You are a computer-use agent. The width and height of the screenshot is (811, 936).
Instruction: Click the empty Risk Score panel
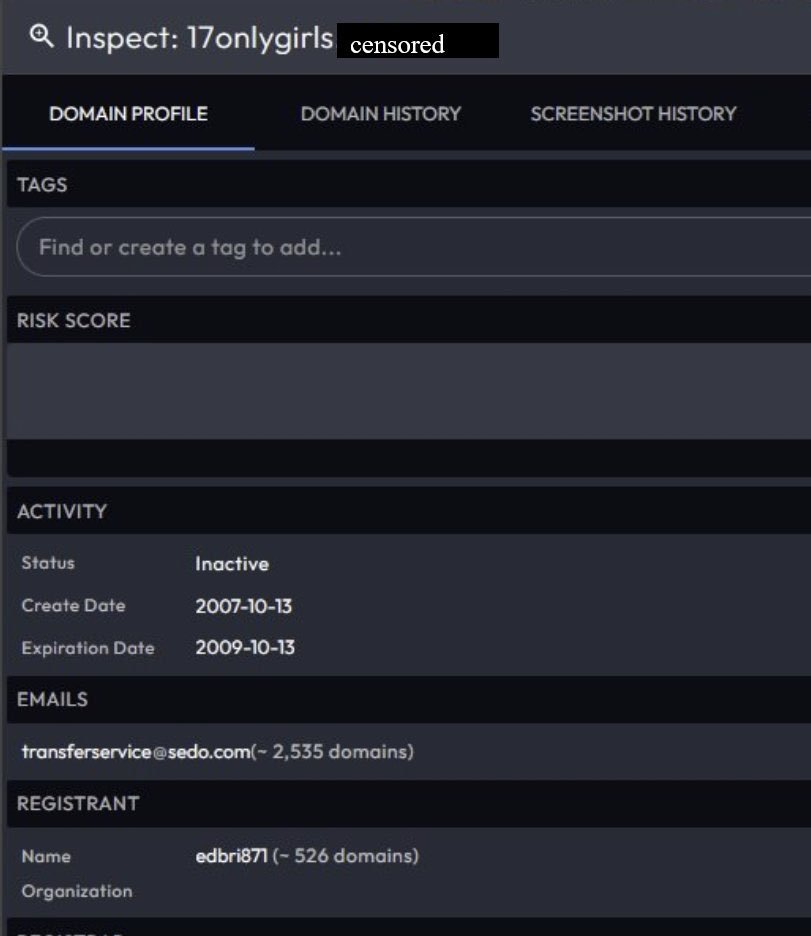tap(408, 391)
